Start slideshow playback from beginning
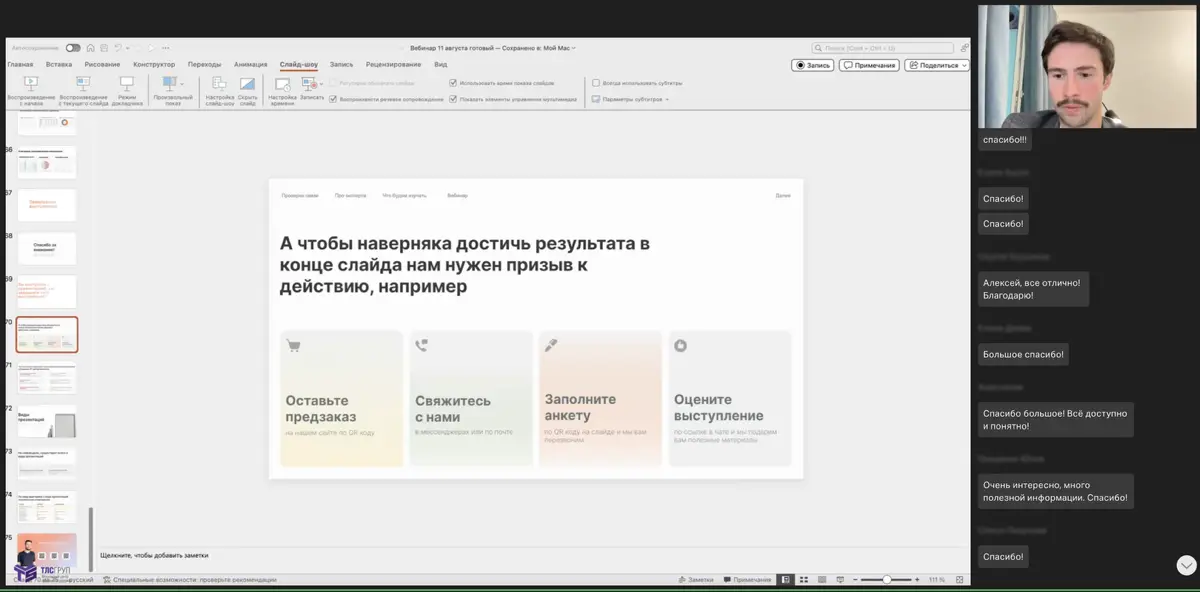The width and height of the screenshot is (1200, 592). tap(30, 90)
